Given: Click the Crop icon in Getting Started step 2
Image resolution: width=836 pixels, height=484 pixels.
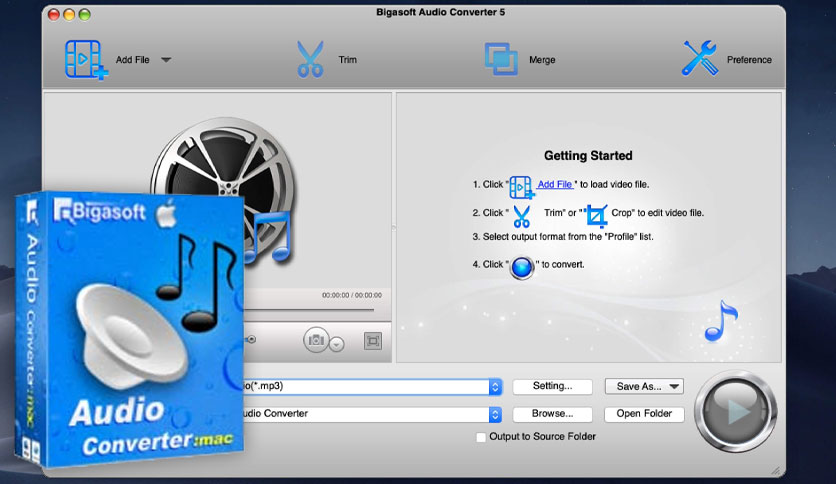Looking at the screenshot, I should click(596, 215).
